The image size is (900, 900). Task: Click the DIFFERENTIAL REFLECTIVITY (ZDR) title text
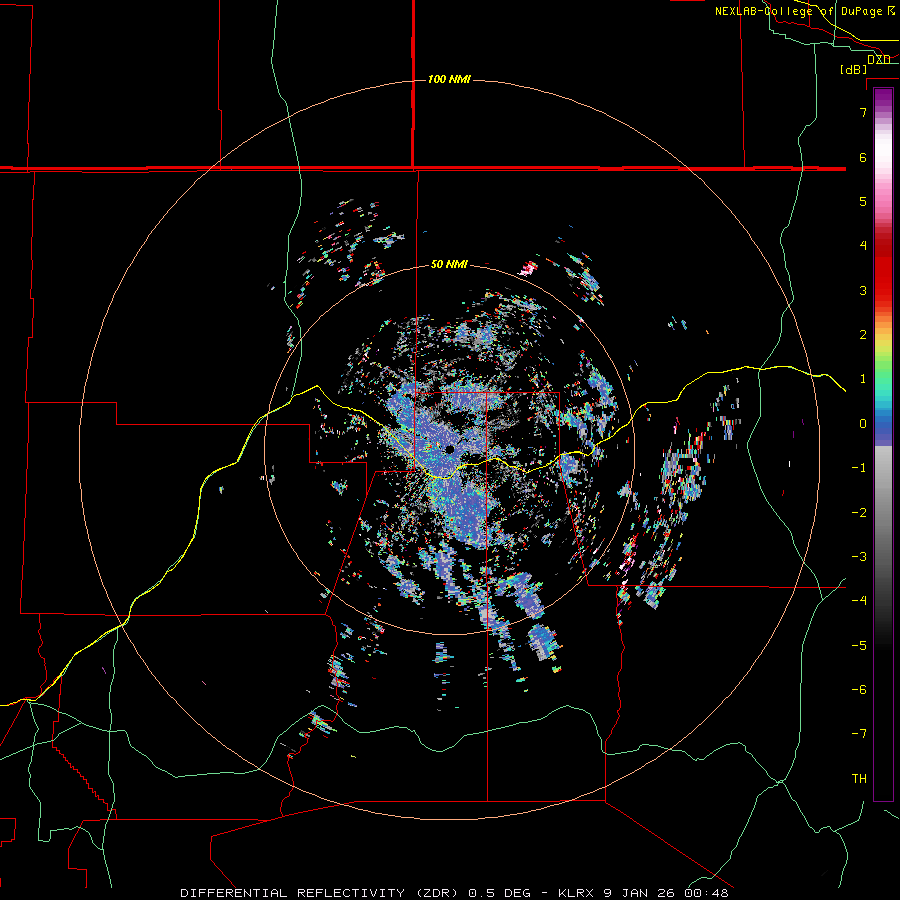click(321, 893)
